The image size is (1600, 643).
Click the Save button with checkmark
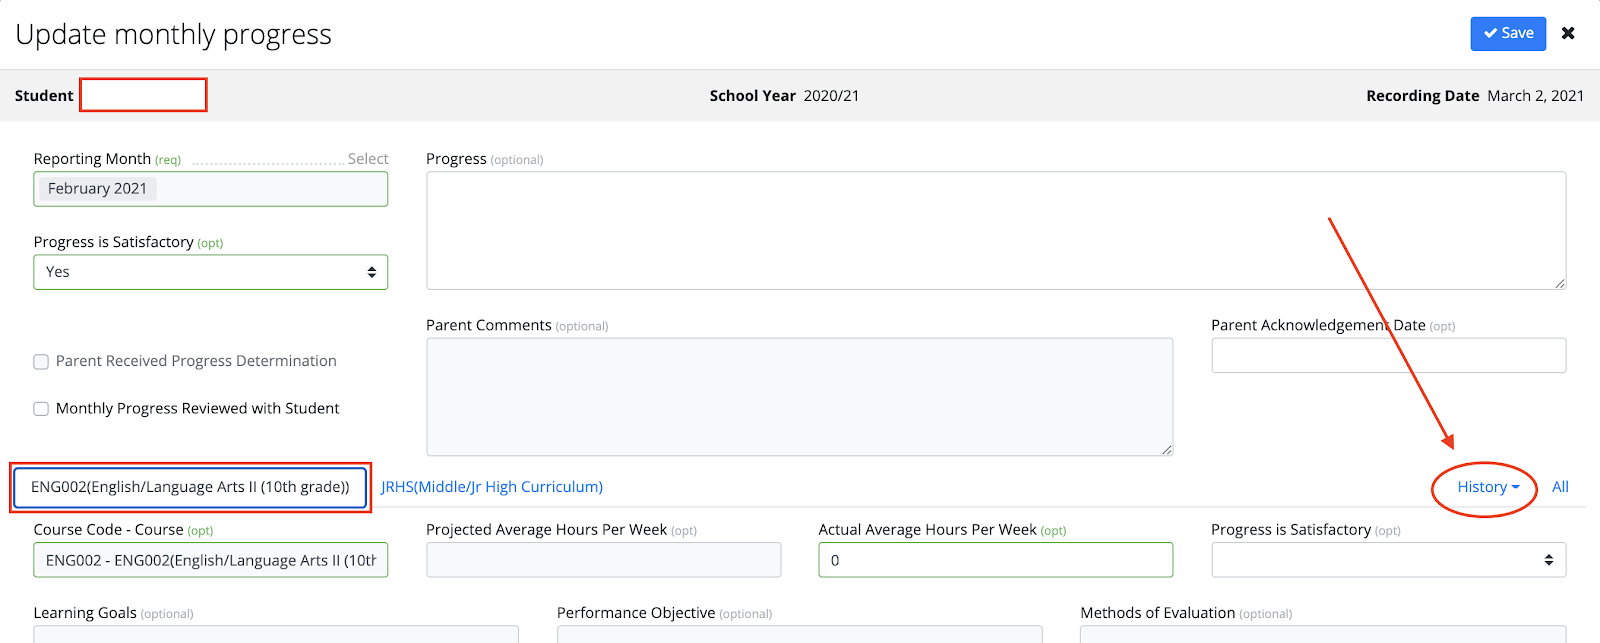[1508, 33]
